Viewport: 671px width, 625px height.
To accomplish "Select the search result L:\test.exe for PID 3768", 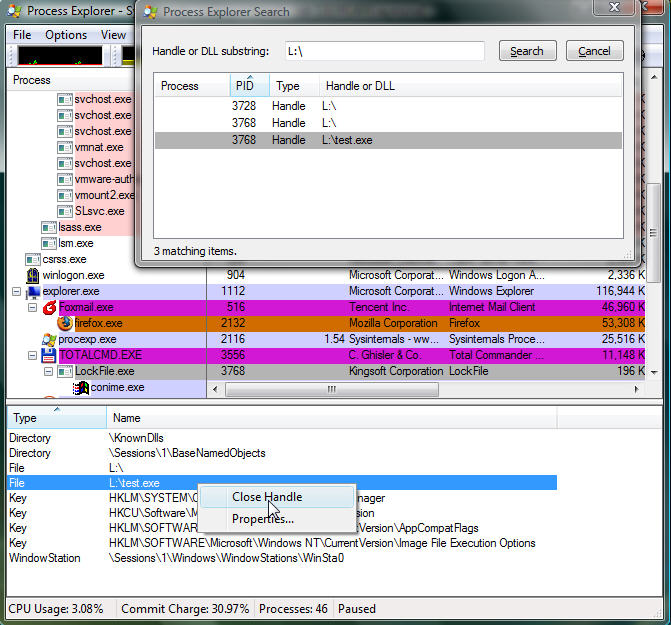I will tap(389, 140).
